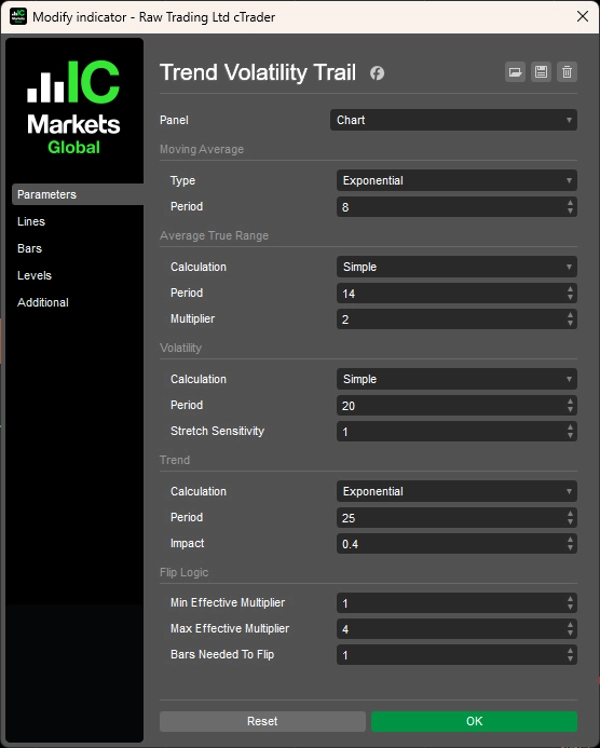Select the Levels tab
This screenshot has height=748, width=600.
(34, 276)
